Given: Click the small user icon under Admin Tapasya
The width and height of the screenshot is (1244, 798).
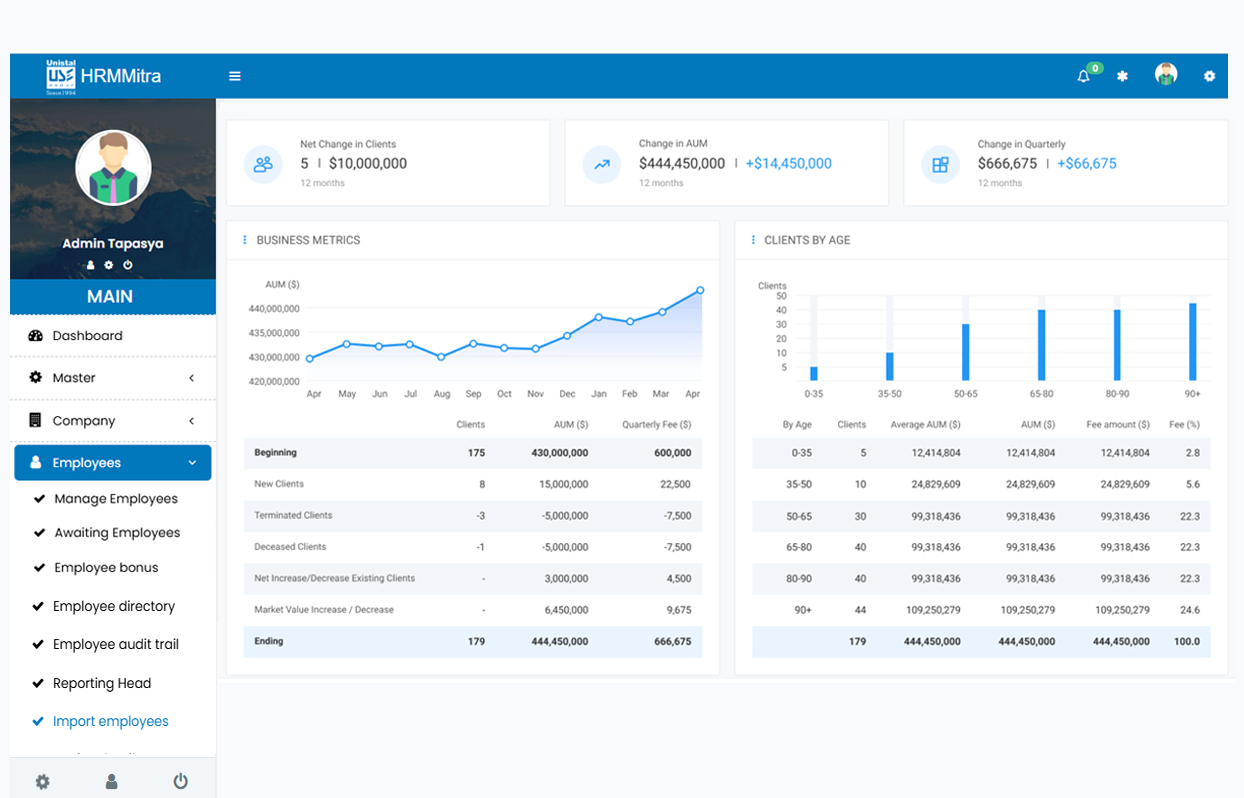Looking at the screenshot, I should point(91,265).
